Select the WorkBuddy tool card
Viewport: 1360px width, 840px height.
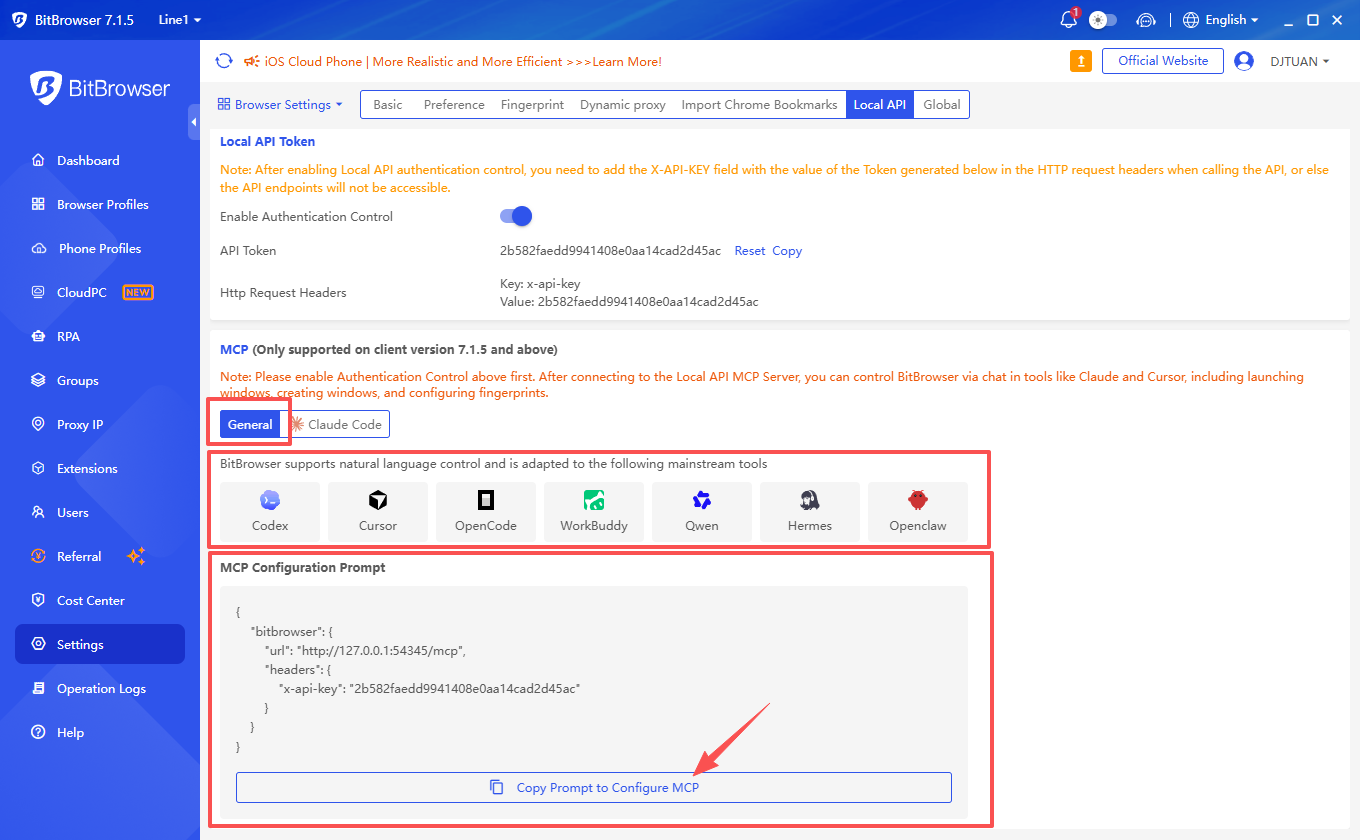point(594,512)
